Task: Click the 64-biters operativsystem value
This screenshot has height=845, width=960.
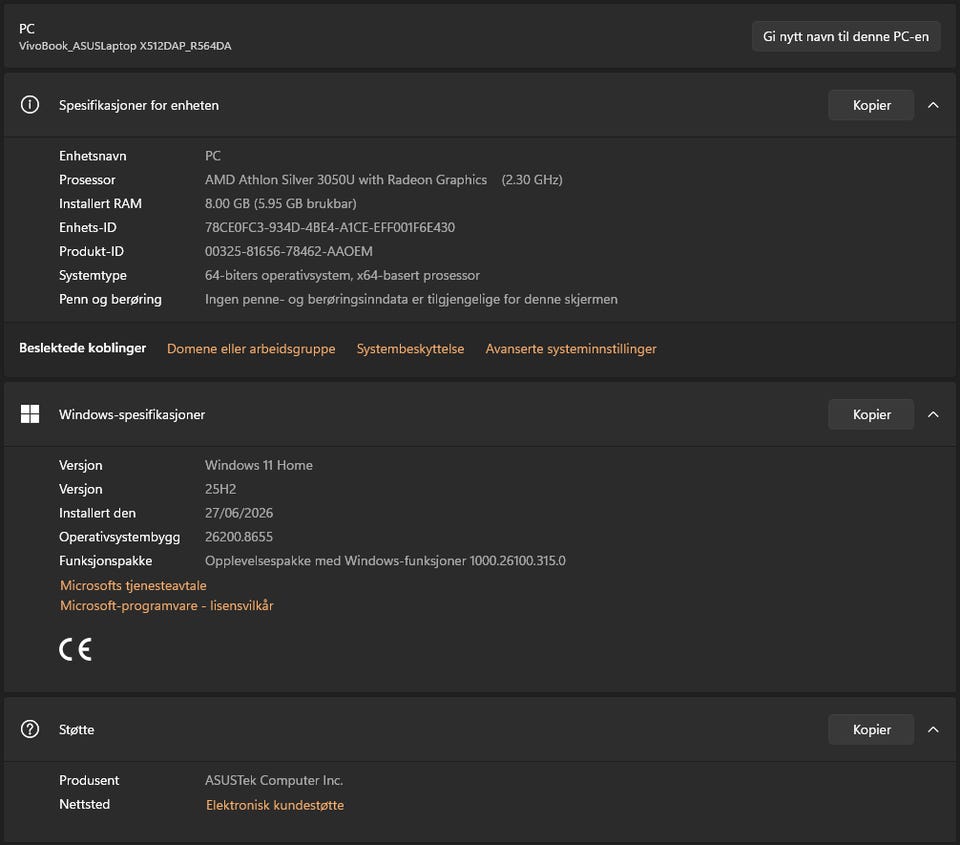Action: (342, 276)
